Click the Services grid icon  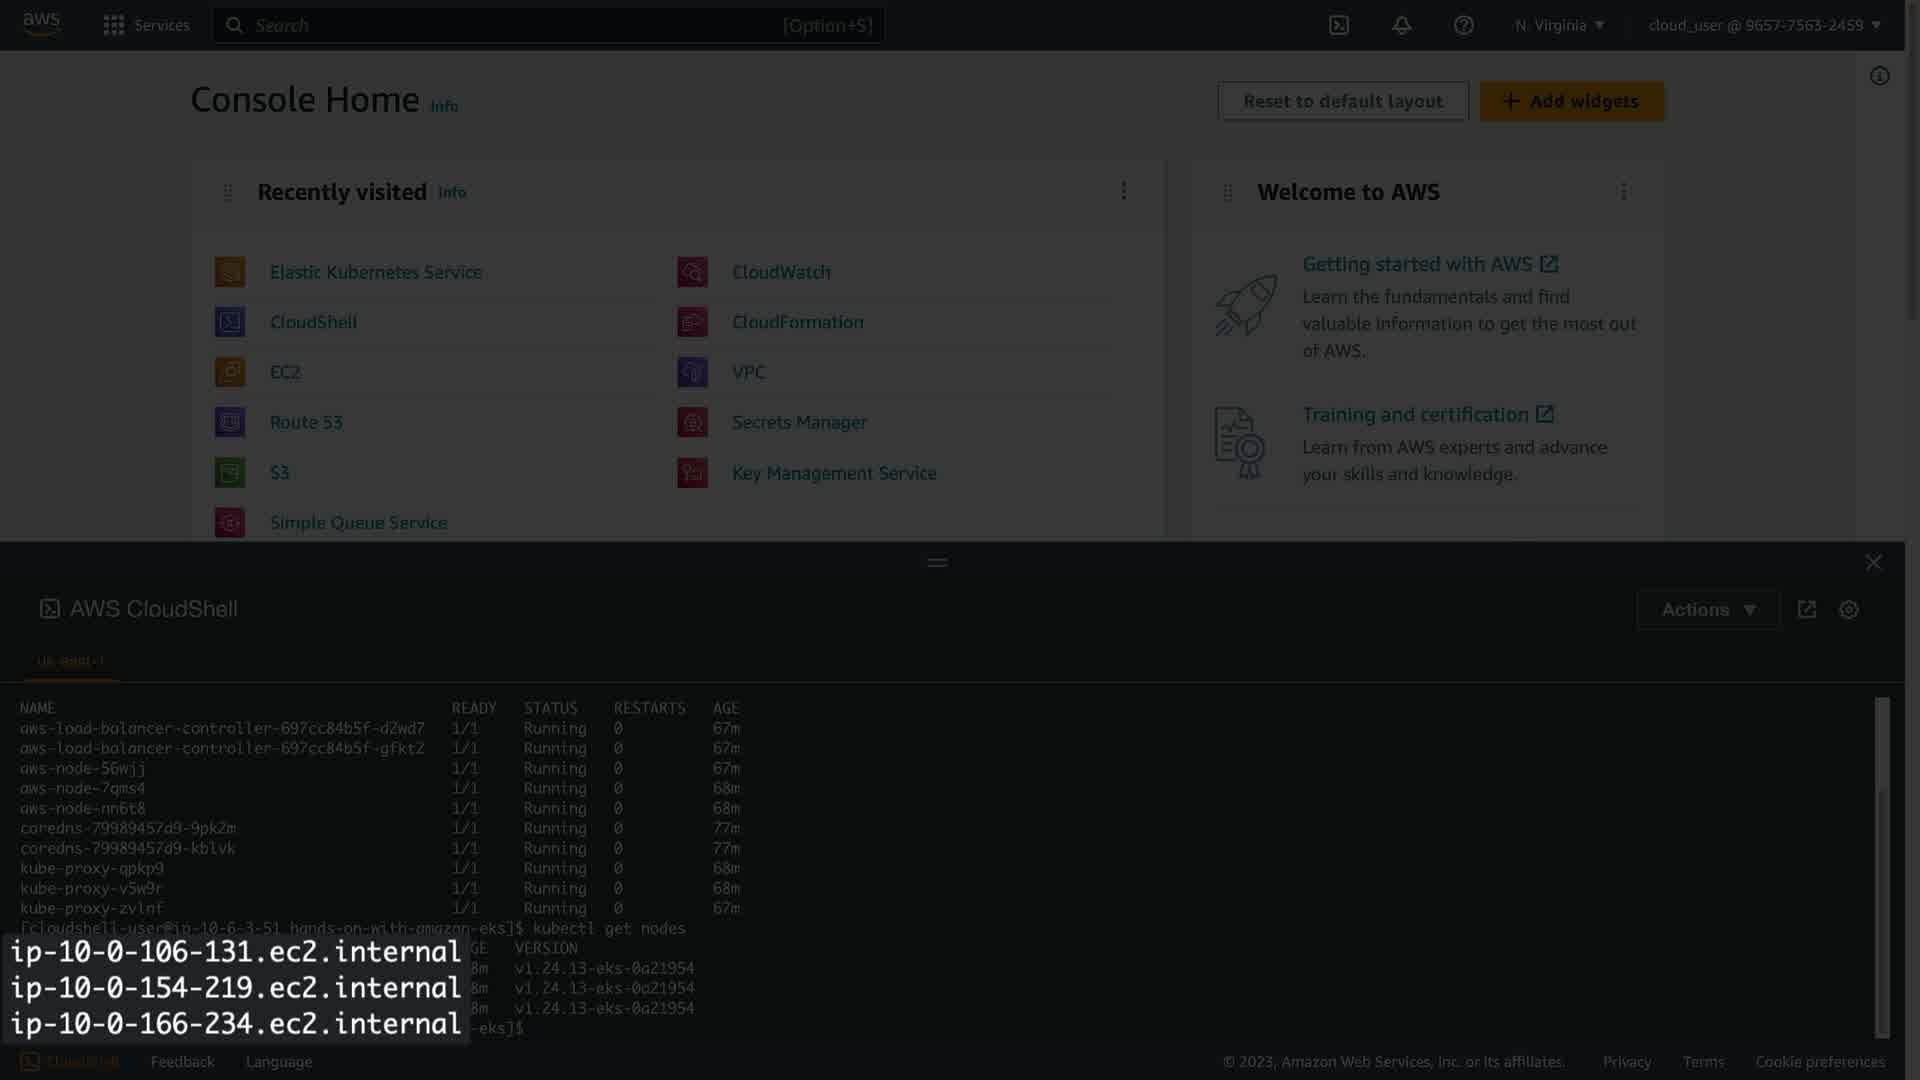point(114,25)
